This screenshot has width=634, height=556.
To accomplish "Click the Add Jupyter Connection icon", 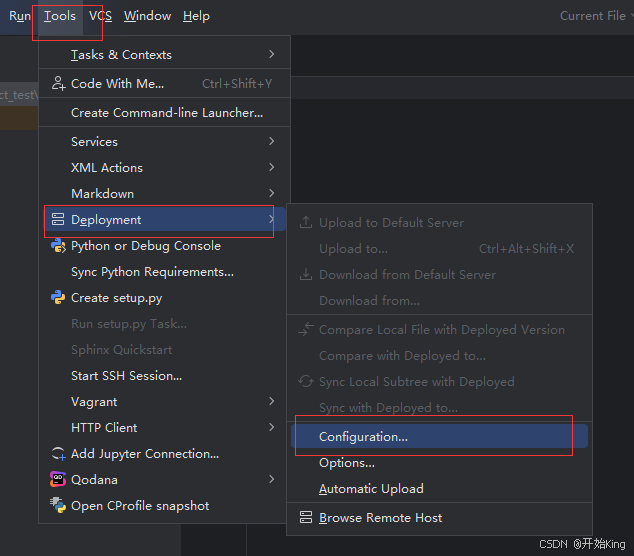I will pyautogui.click(x=58, y=454).
